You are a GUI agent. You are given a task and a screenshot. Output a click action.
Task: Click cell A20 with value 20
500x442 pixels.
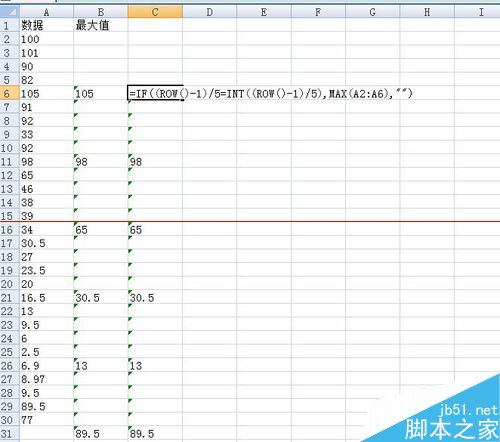[47, 284]
